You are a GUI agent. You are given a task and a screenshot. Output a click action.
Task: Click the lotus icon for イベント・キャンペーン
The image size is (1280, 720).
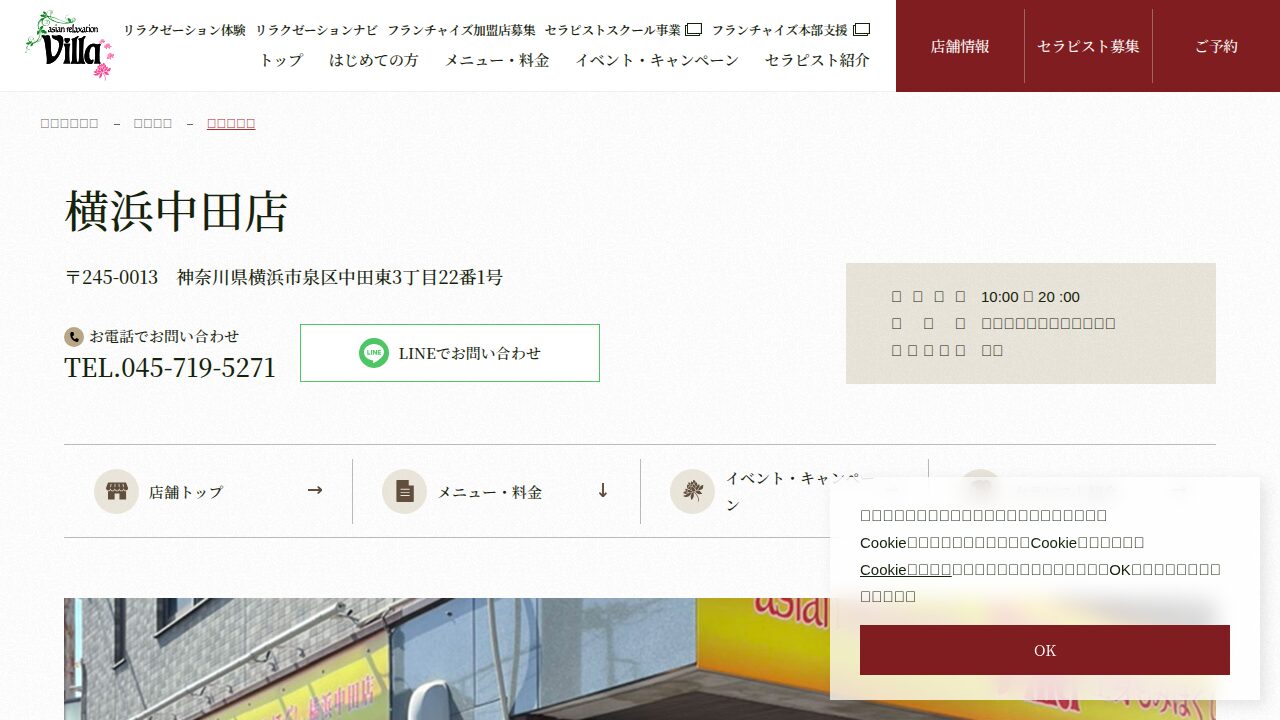(692, 492)
